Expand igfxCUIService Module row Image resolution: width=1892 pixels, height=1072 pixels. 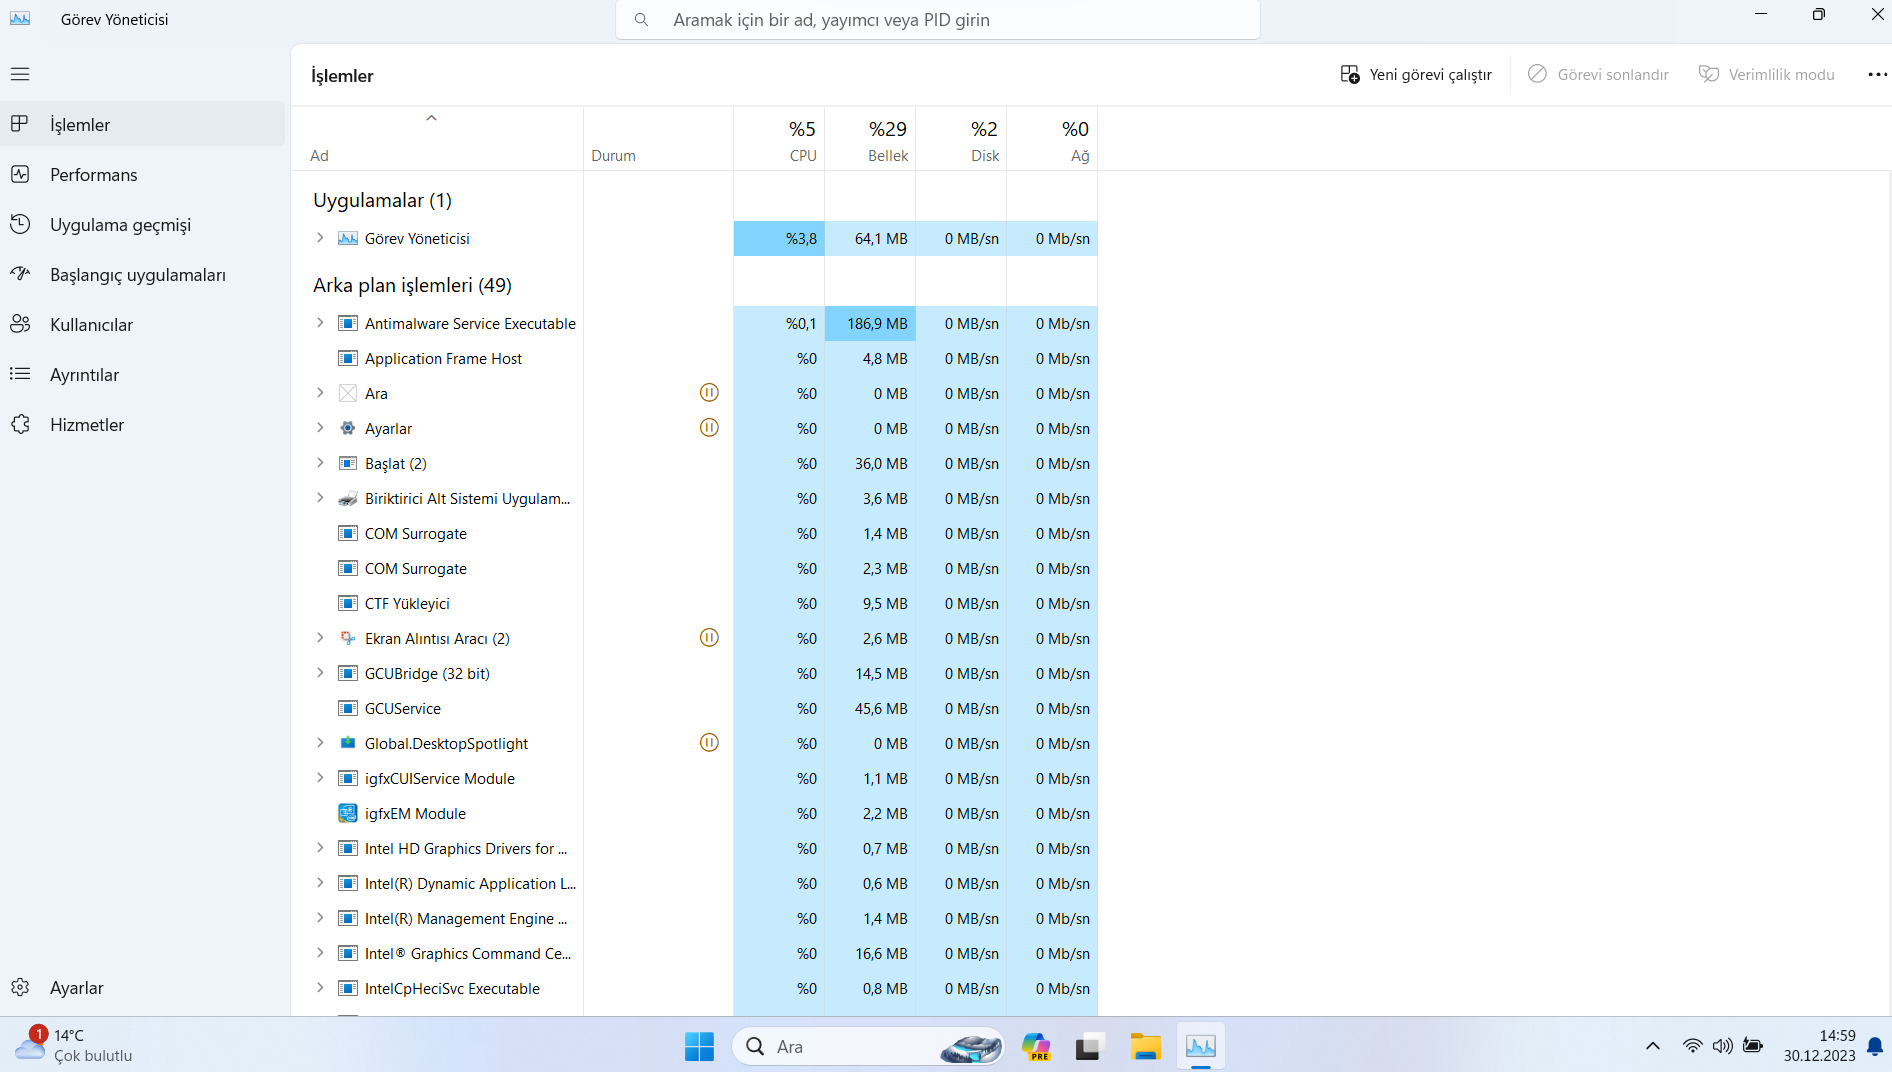(320, 778)
